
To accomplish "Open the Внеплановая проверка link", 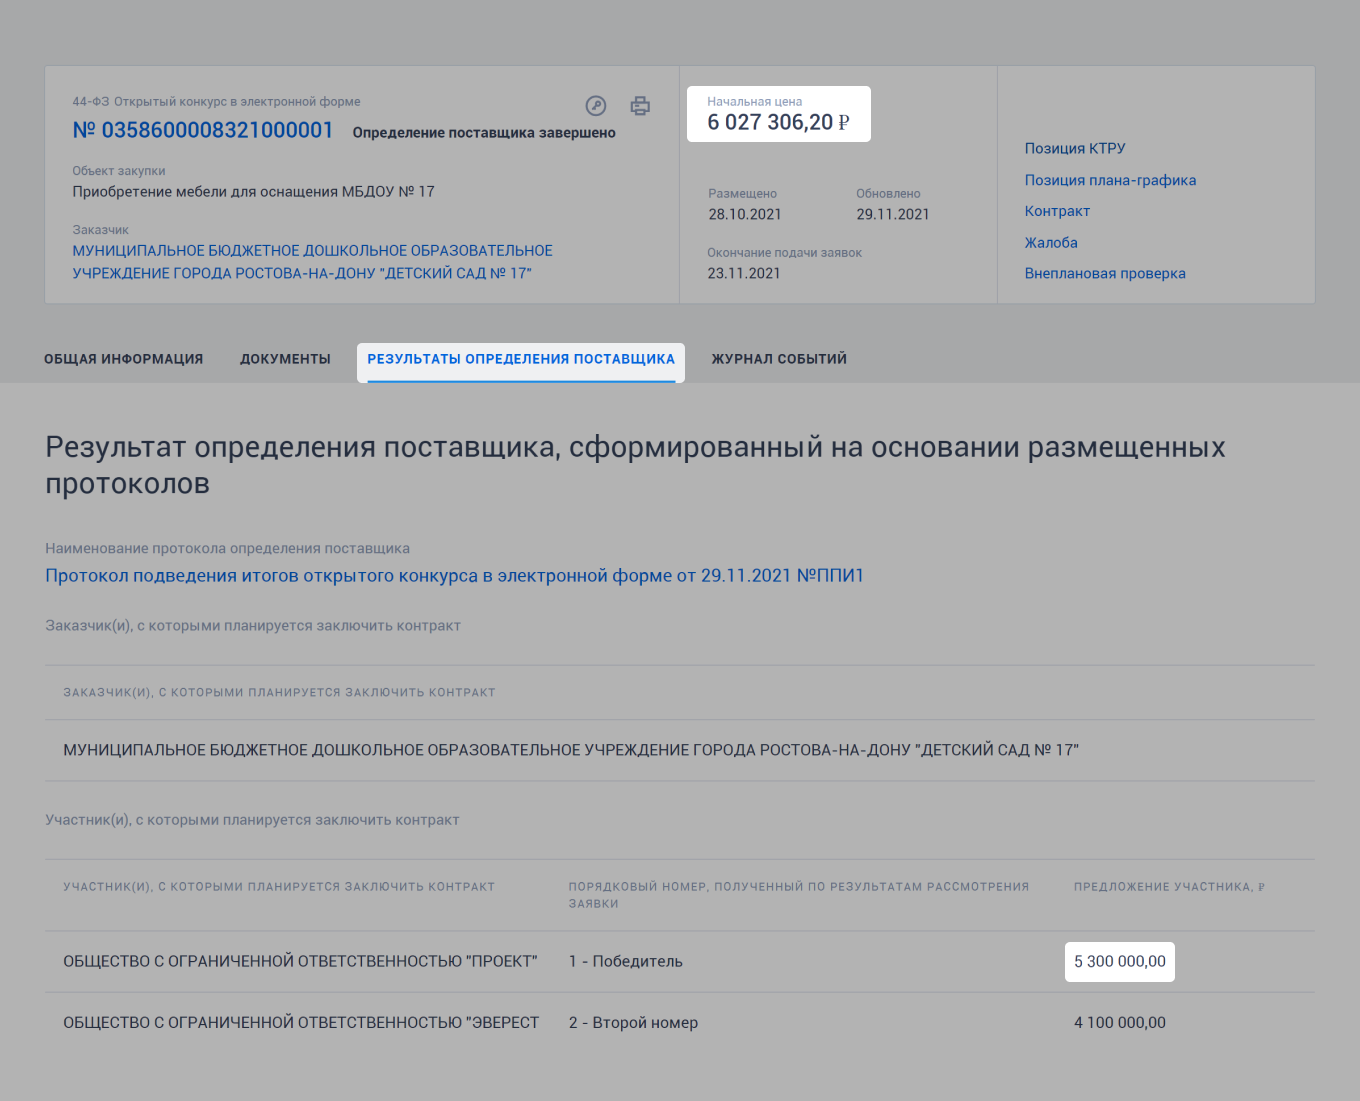I will 1105,273.
